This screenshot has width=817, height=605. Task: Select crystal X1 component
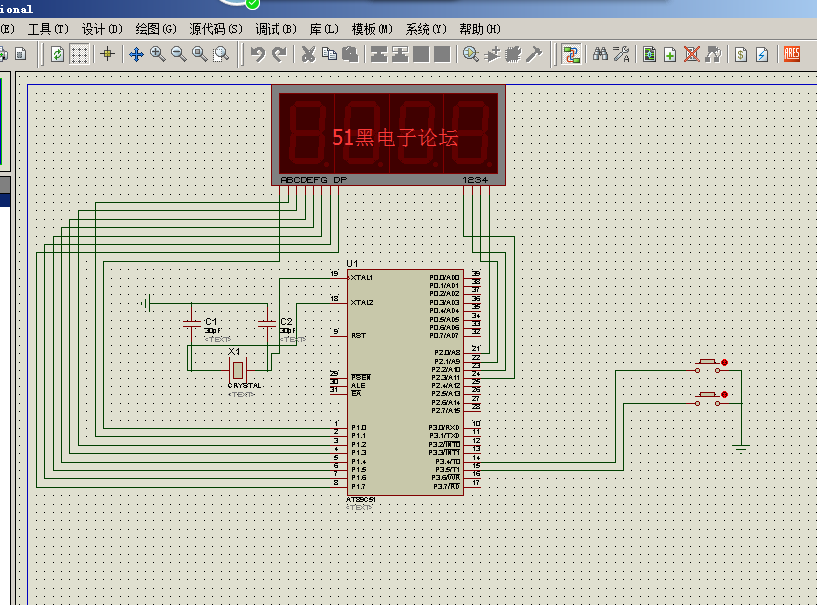pyautogui.click(x=238, y=370)
